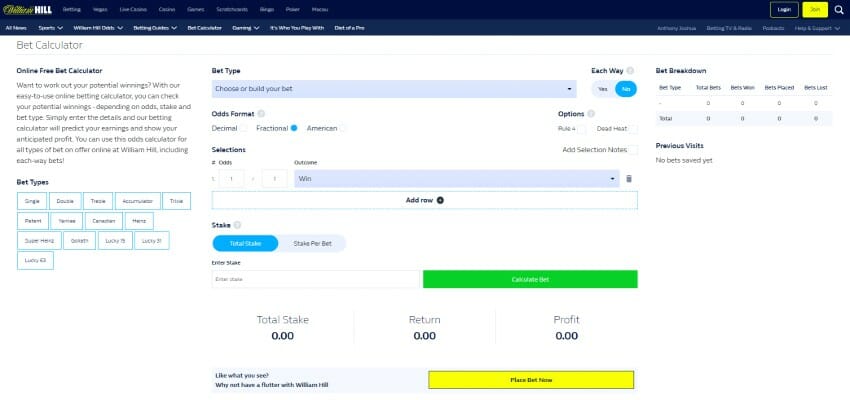Open the Vegas top menu item

click(100, 10)
